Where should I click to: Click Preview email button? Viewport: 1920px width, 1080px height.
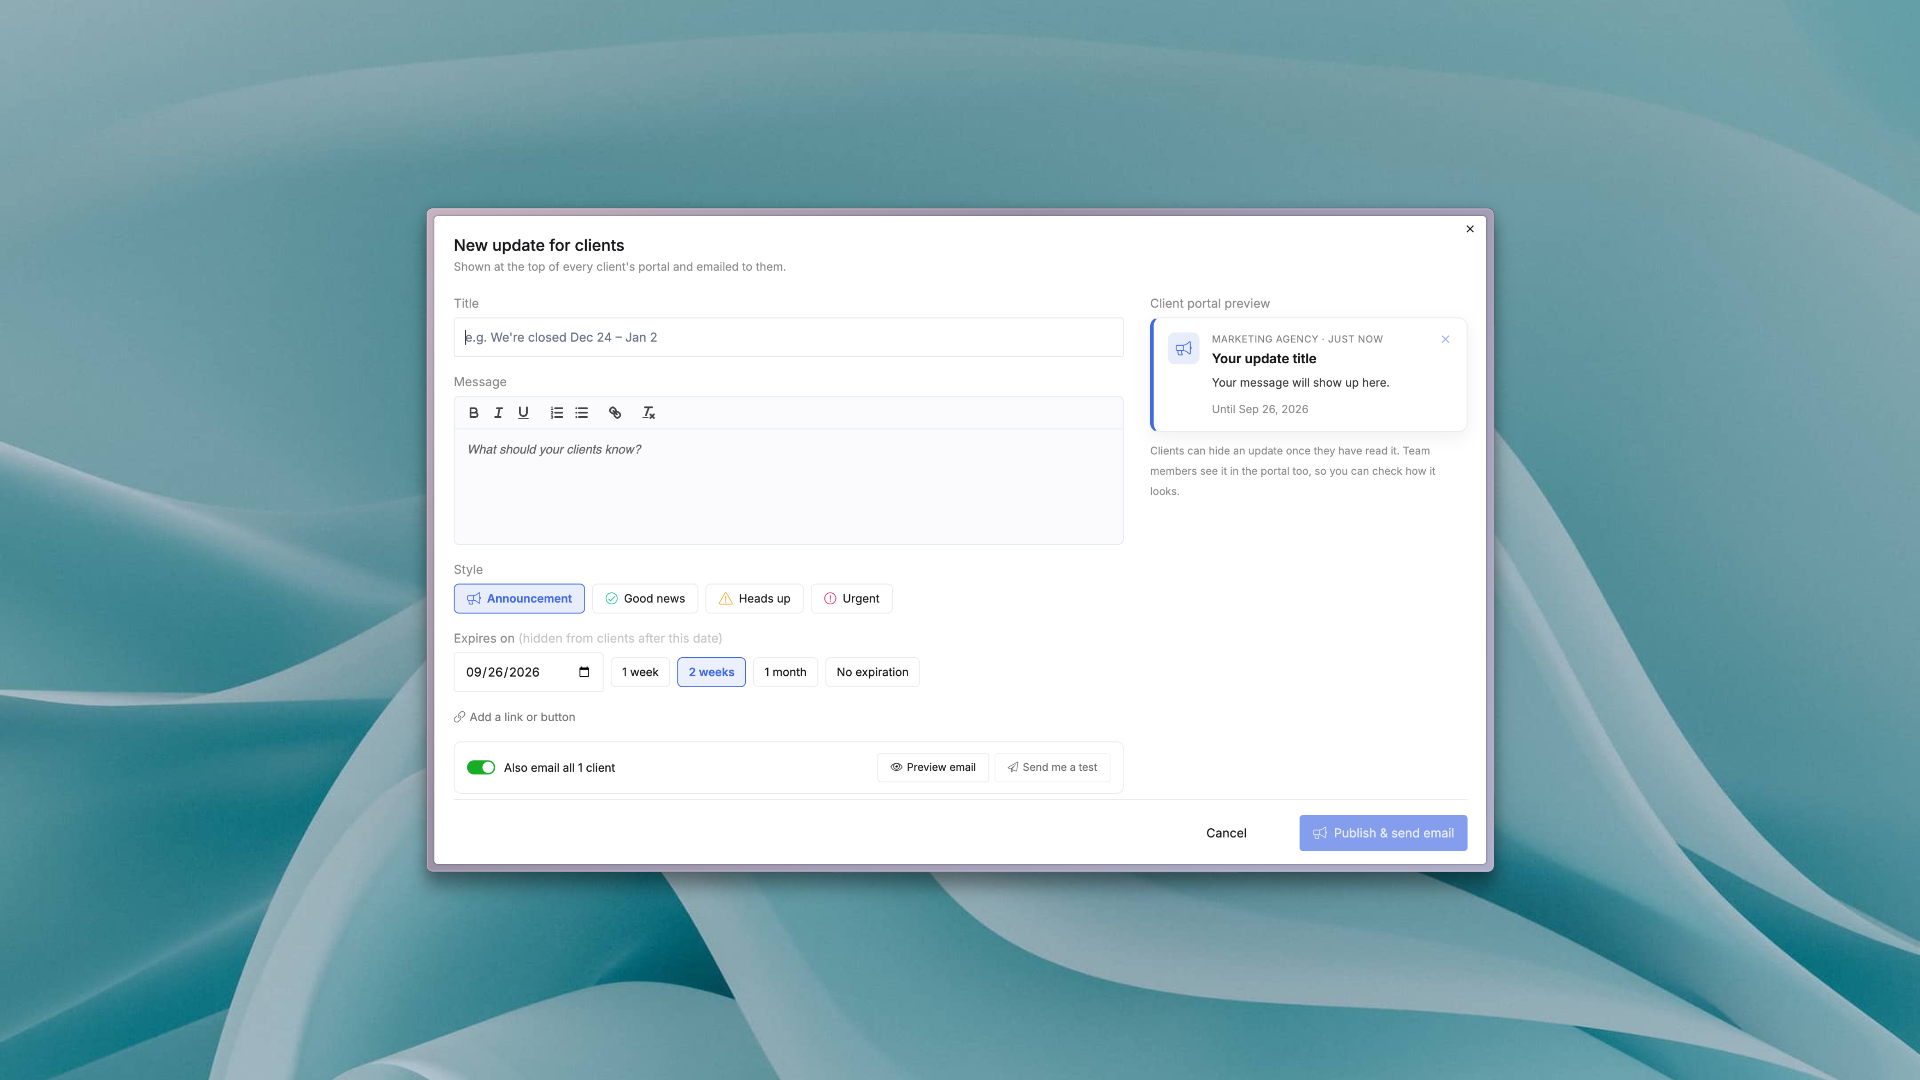click(x=933, y=768)
